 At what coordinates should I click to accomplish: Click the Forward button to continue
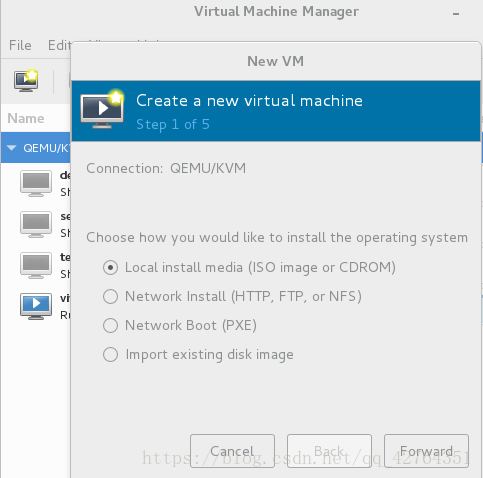click(x=426, y=451)
